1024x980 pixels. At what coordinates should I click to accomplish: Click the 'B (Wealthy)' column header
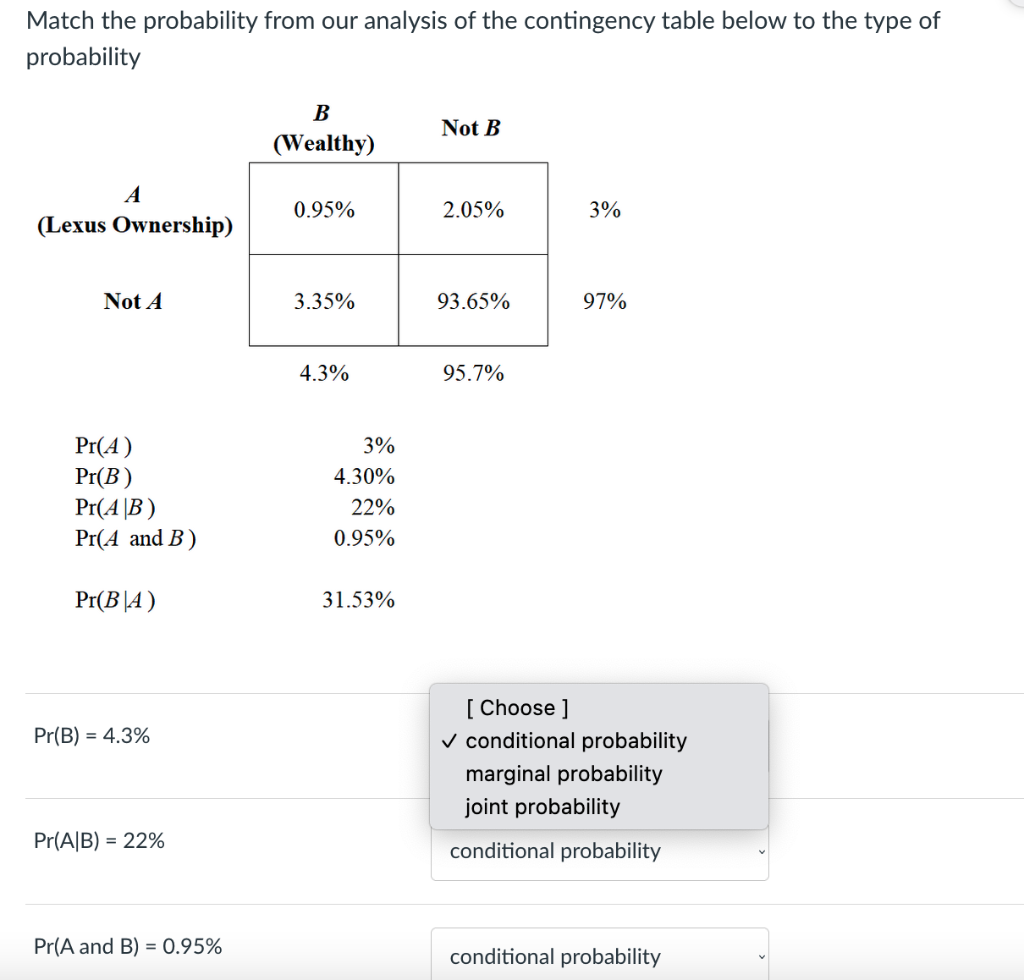320,129
